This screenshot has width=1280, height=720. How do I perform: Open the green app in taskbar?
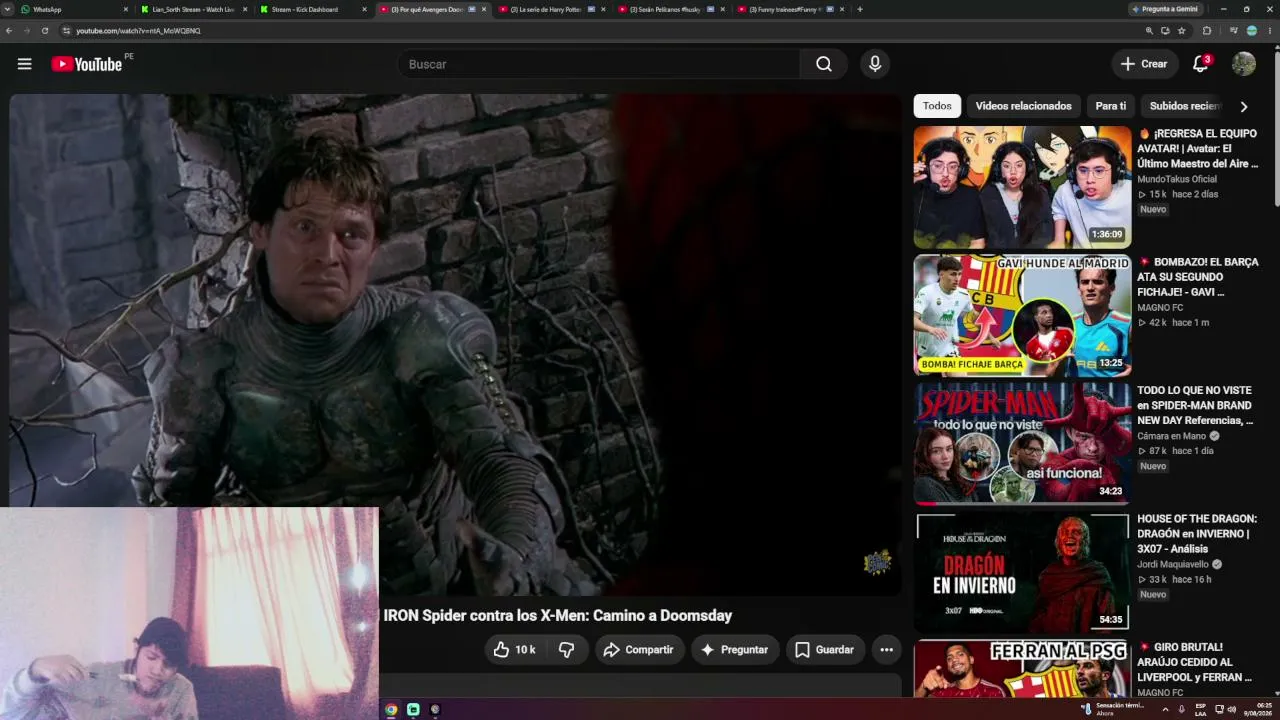click(413, 710)
